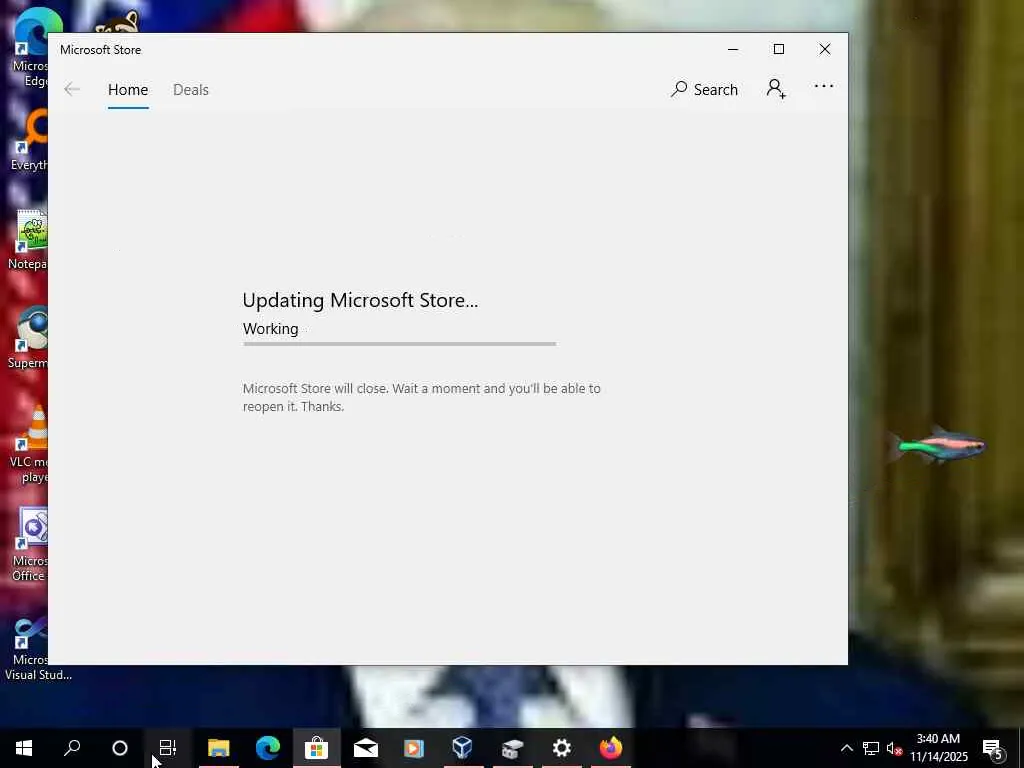
Task: Open VirtualBox cube icon on taskbar
Action: (x=462, y=748)
